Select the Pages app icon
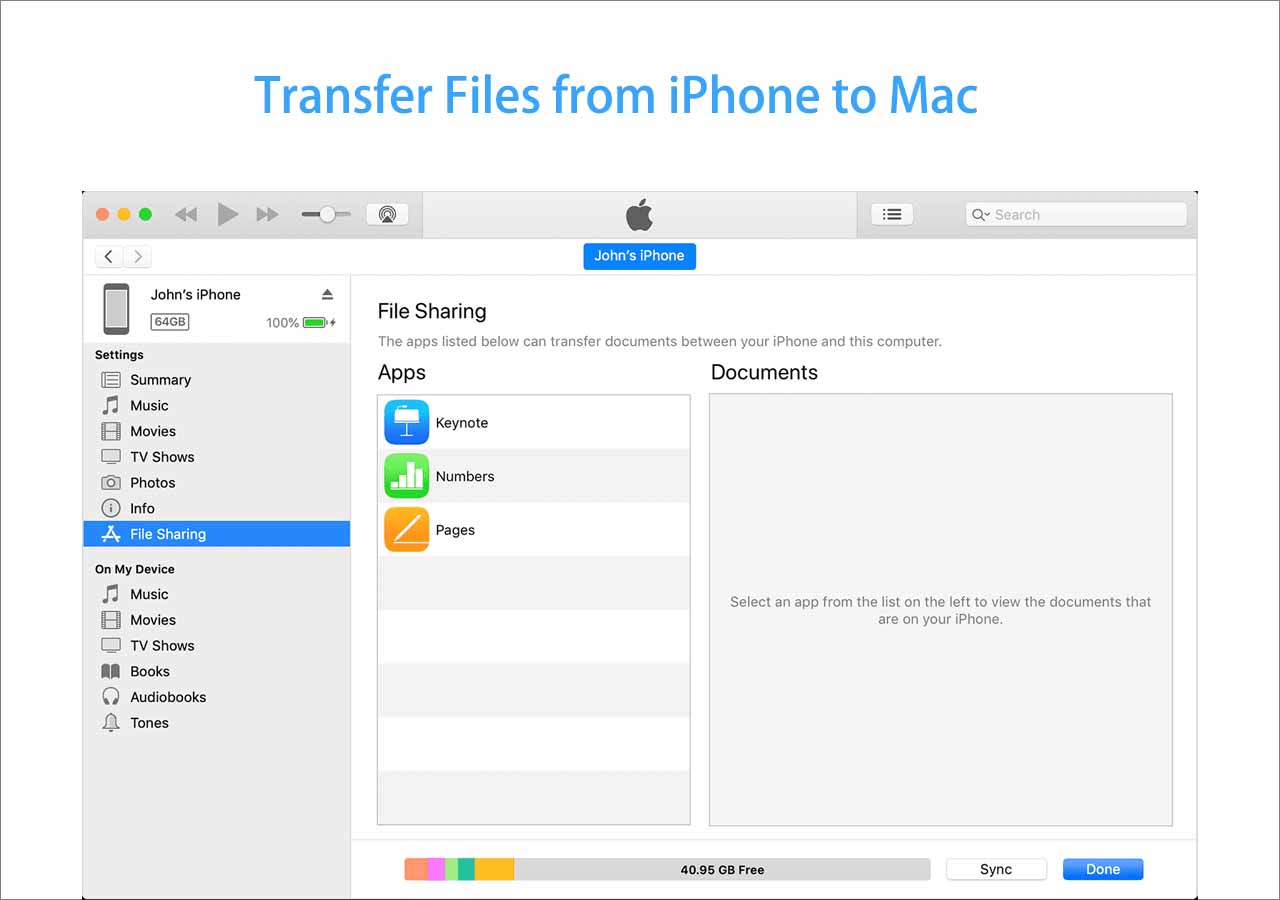Viewport: 1280px width, 900px height. (407, 530)
